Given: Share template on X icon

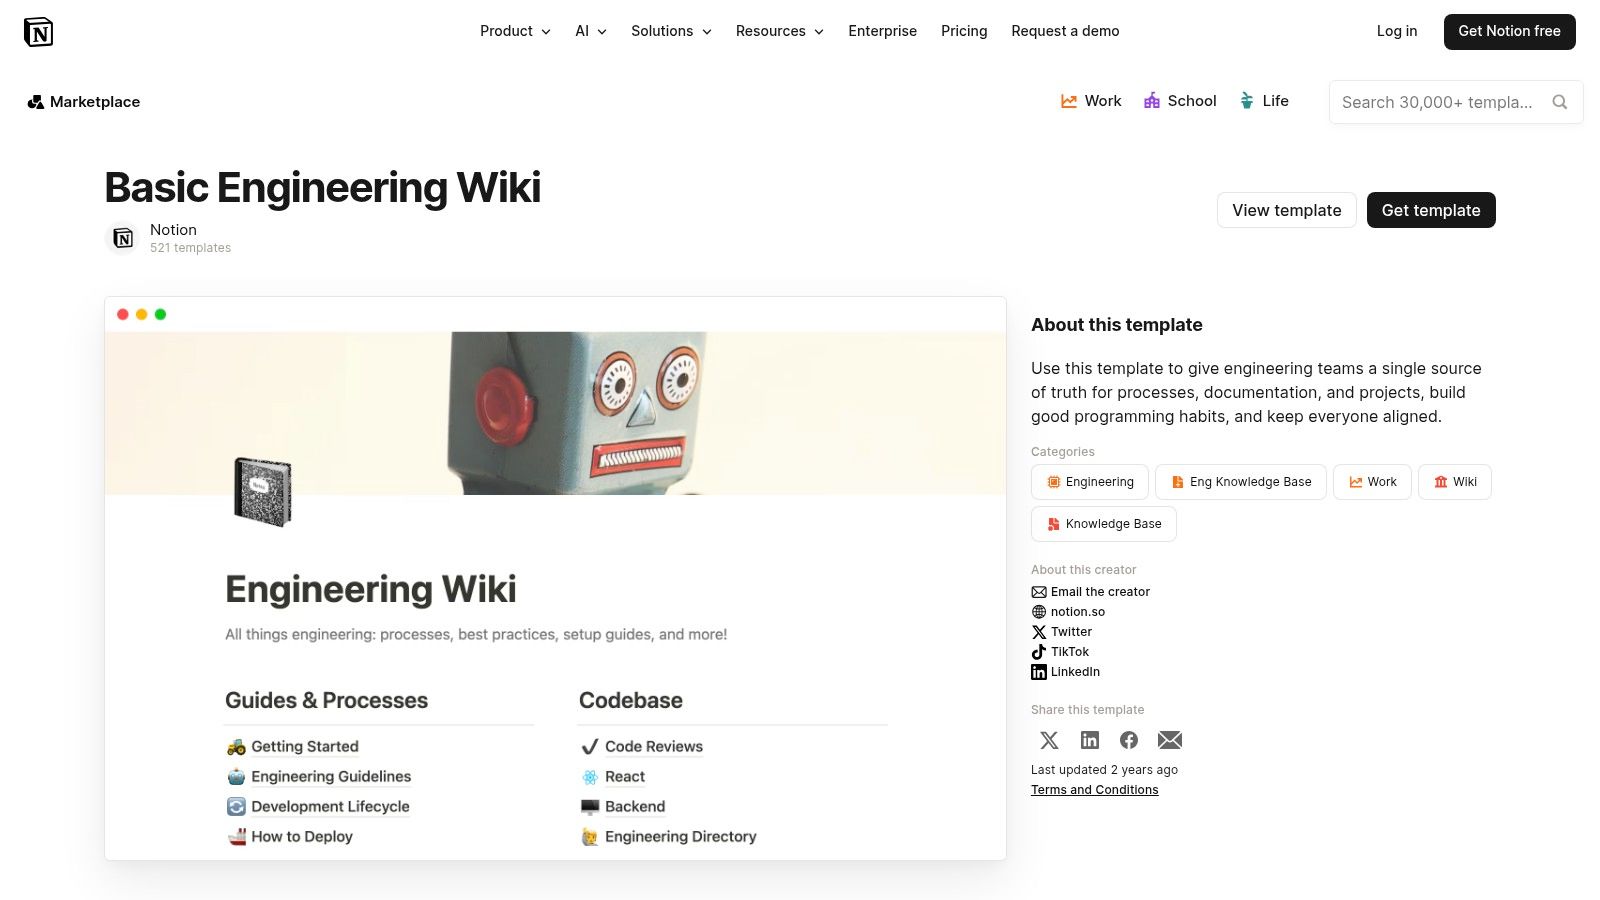Looking at the screenshot, I should (1049, 740).
